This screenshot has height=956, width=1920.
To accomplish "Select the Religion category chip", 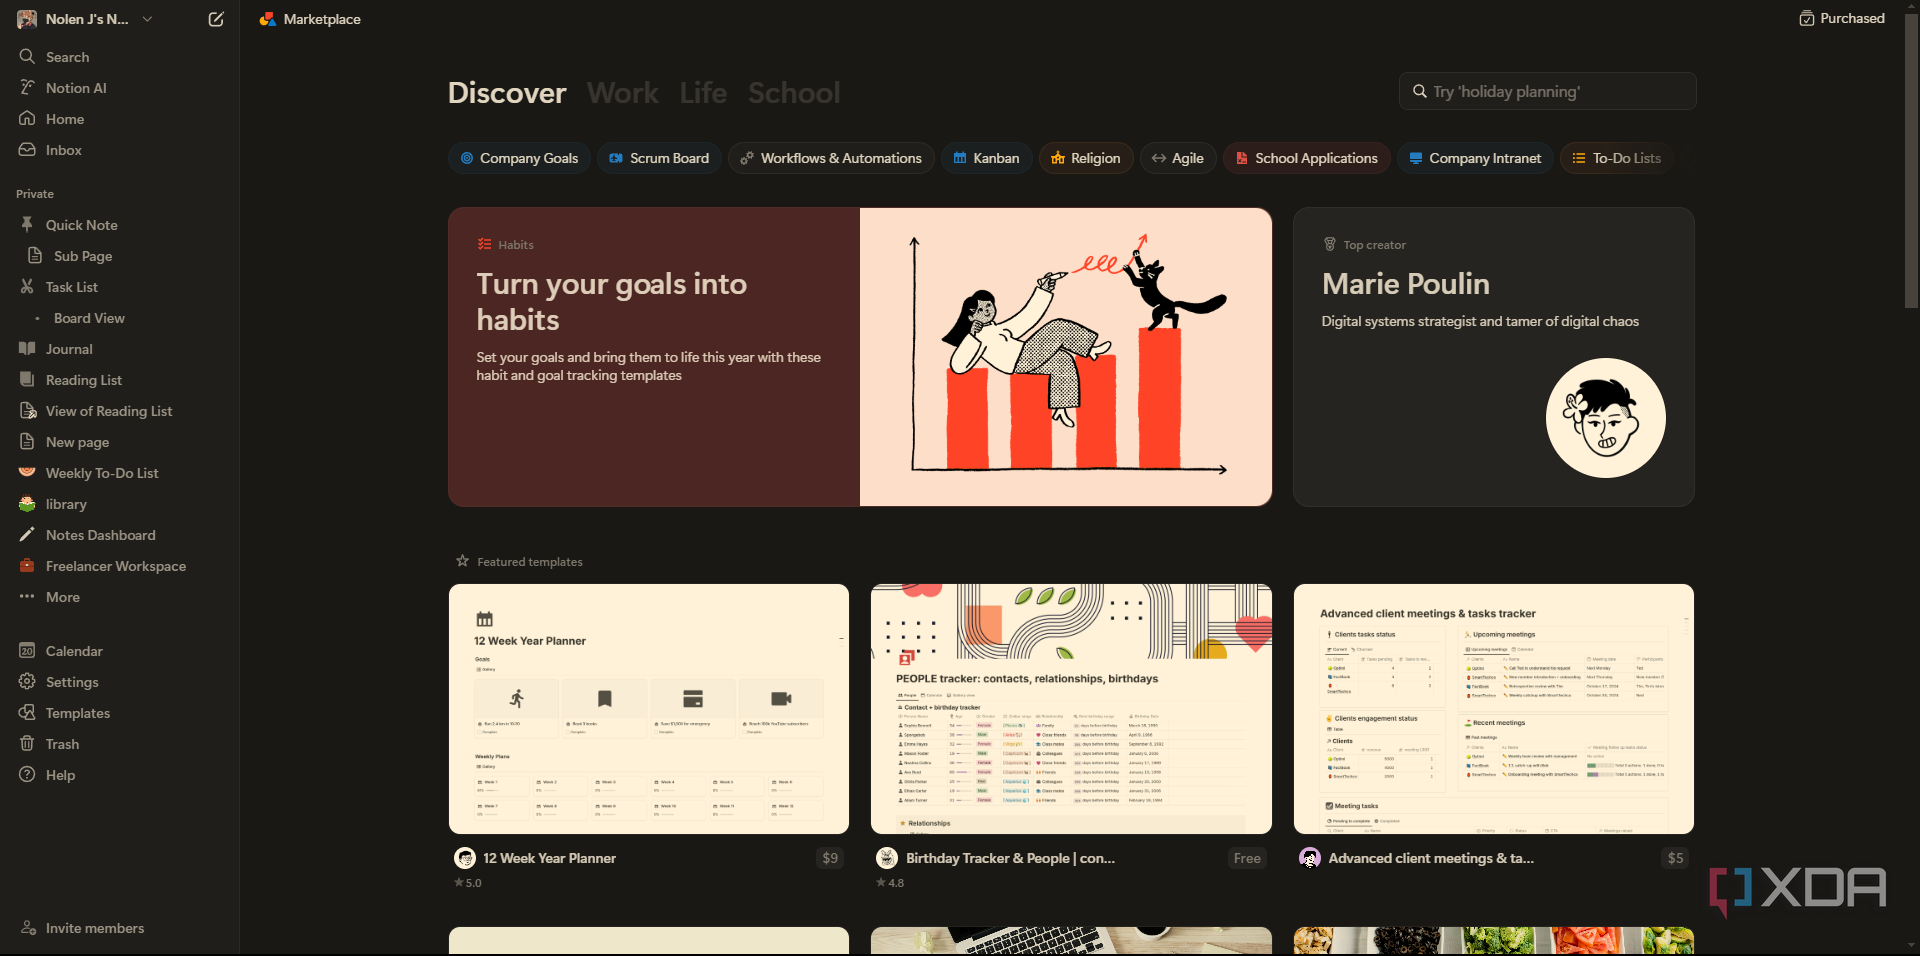I will coord(1085,158).
